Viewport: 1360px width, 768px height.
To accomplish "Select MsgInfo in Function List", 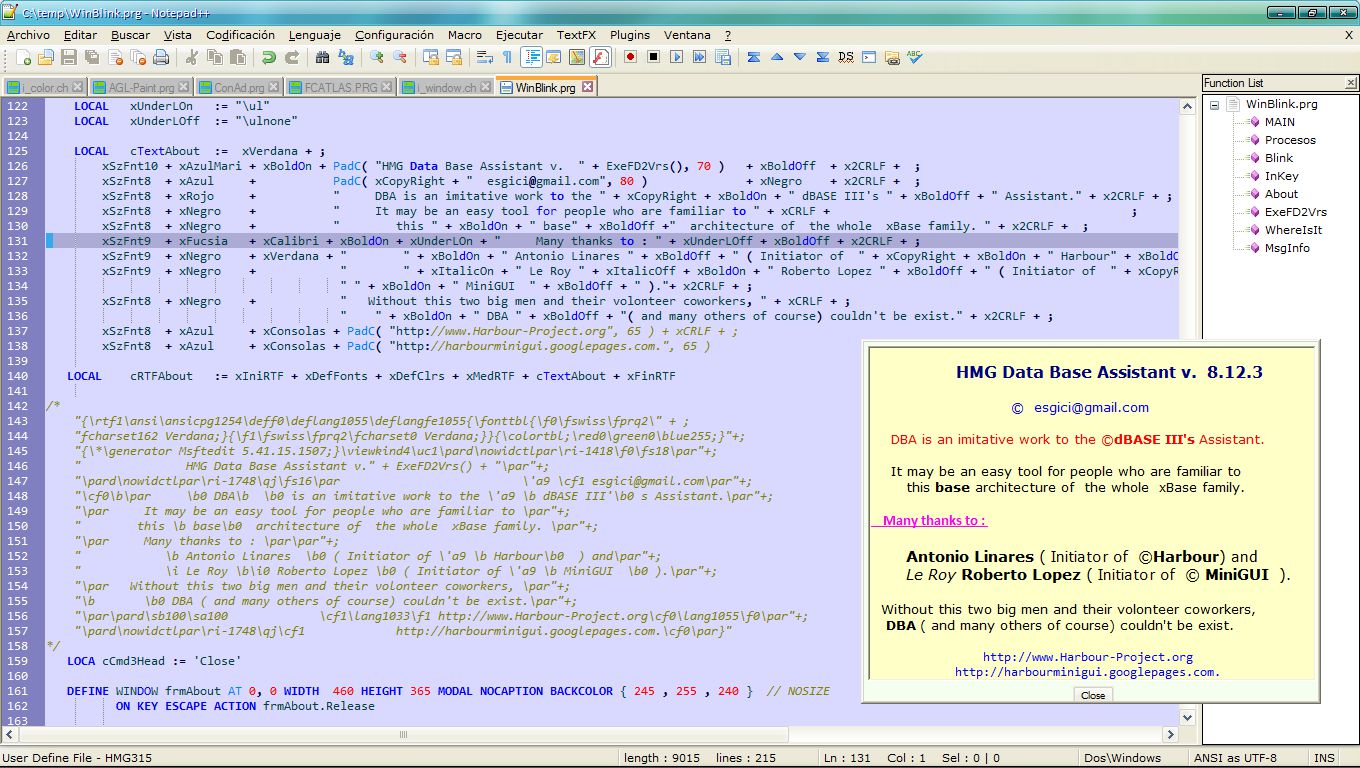I will pos(1287,248).
